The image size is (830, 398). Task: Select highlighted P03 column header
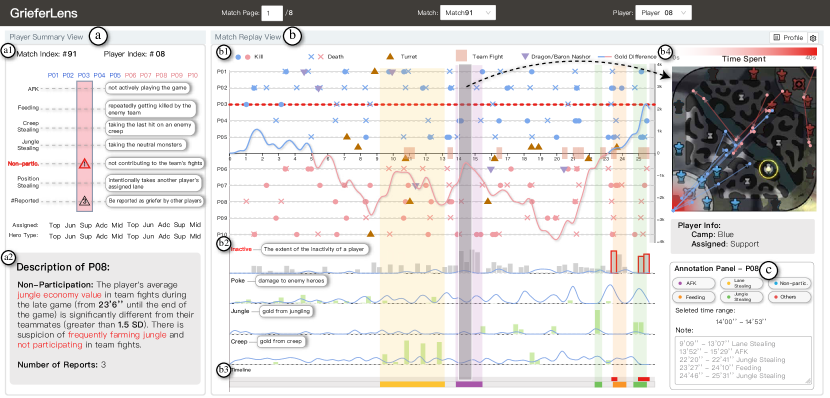click(84, 76)
